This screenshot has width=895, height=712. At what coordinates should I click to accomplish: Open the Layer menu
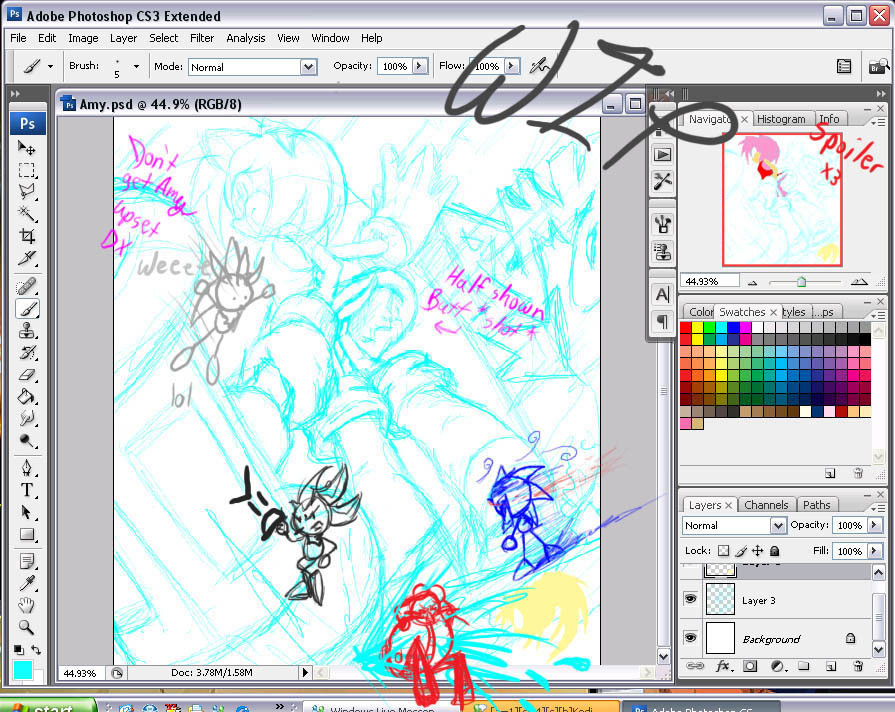click(123, 38)
